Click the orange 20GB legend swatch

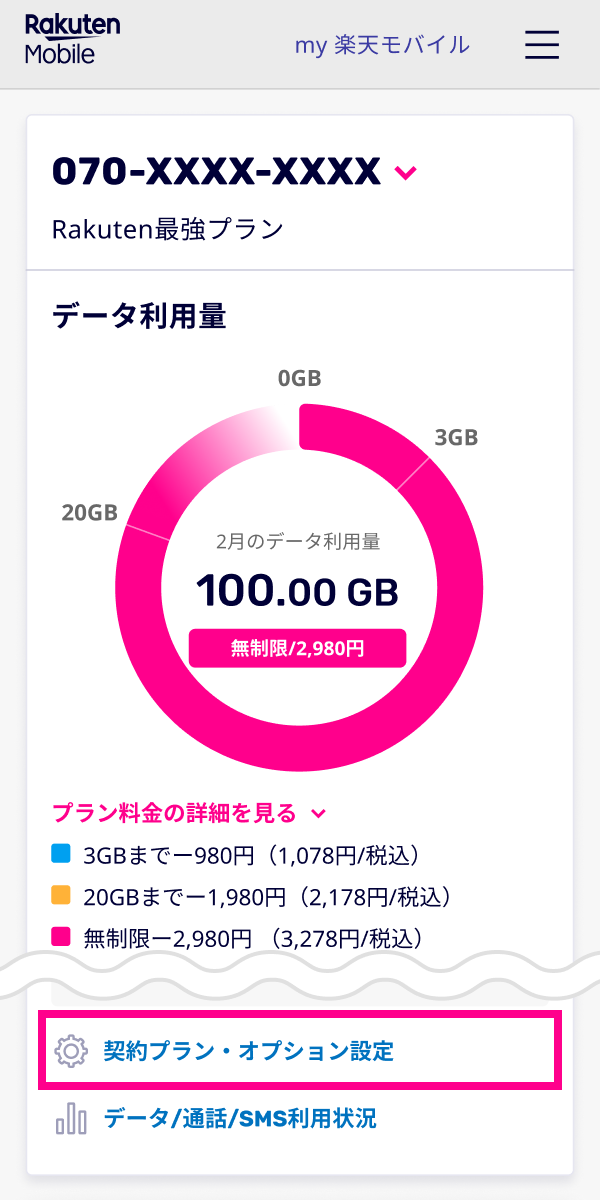click(61, 897)
